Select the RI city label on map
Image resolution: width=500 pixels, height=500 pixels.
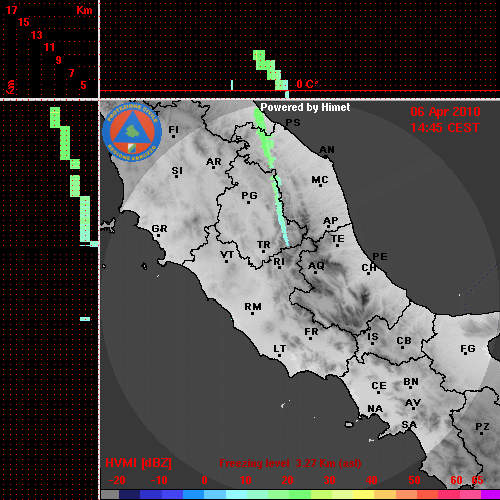click(x=279, y=262)
